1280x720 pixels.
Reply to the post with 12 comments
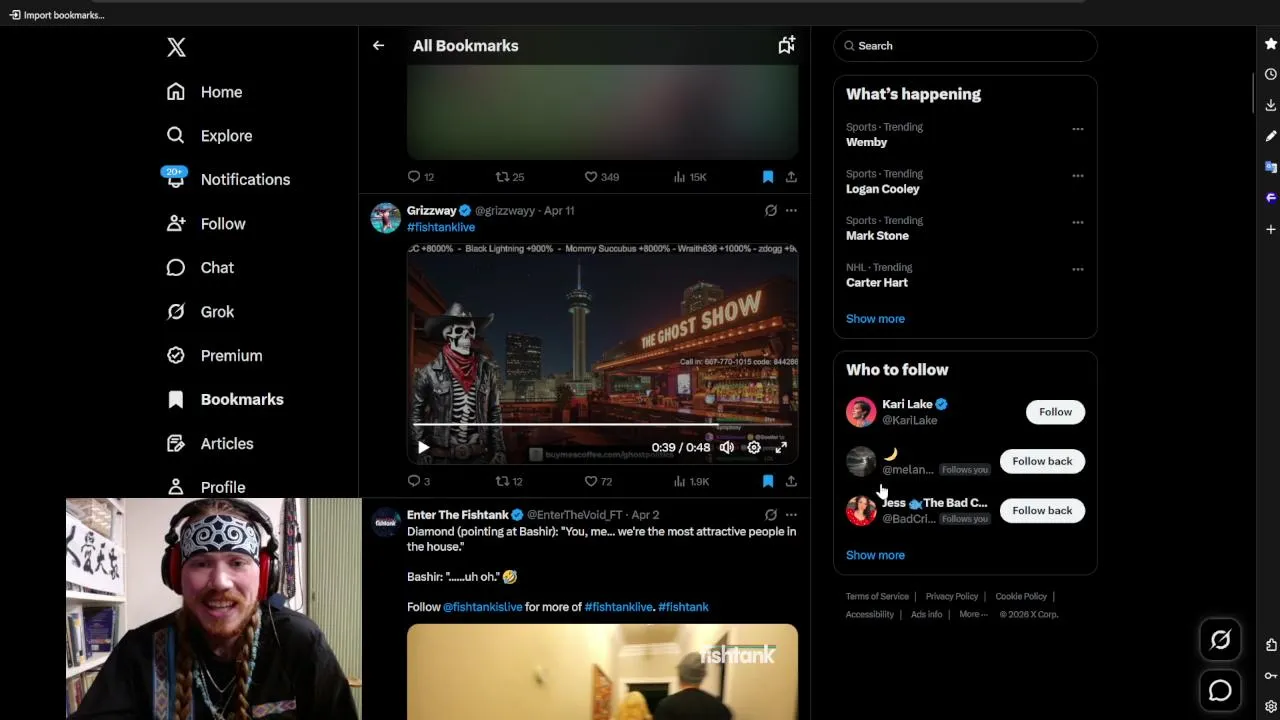click(x=420, y=177)
